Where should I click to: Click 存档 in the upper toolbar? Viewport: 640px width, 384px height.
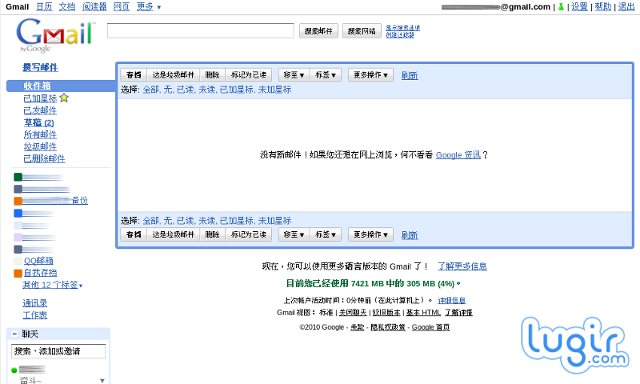pos(133,75)
